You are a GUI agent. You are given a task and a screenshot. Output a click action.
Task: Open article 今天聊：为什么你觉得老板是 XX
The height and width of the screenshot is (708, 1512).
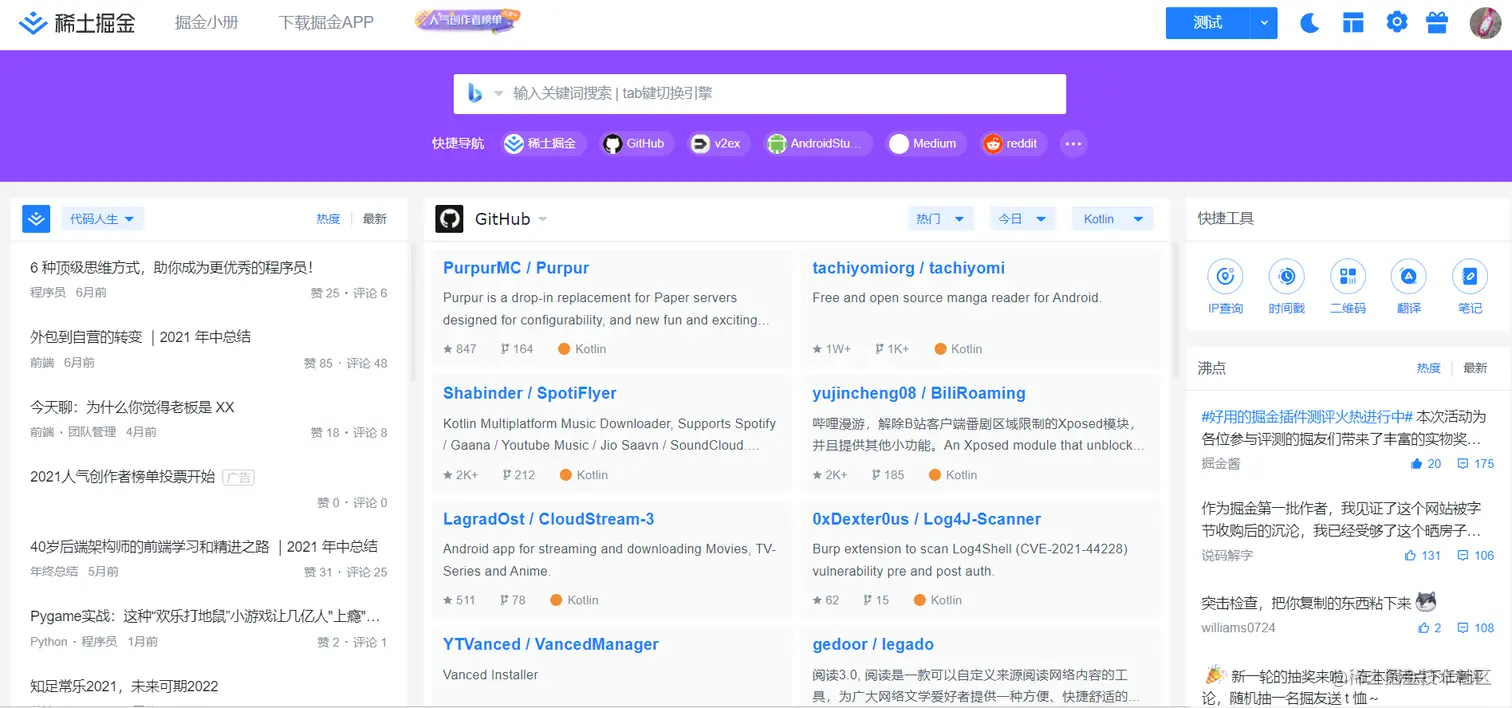pos(132,407)
